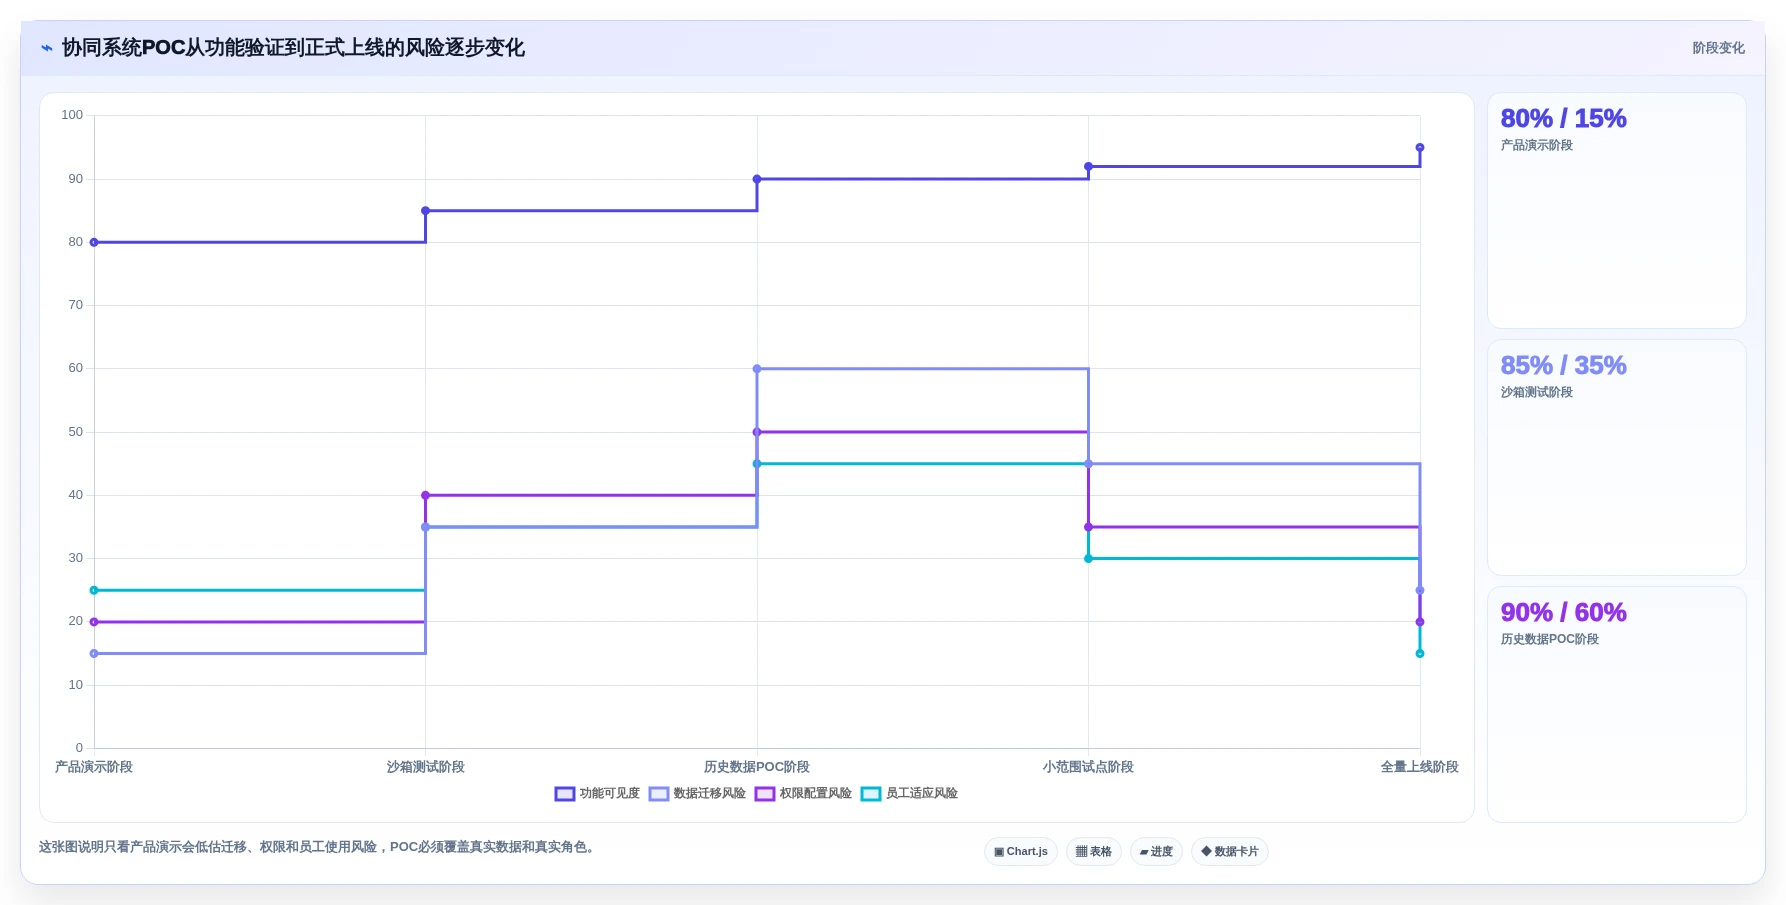Click 数据迁移风险 point at 历史数据POC阶段 (60)
The height and width of the screenshot is (905, 1786).
pyautogui.click(x=757, y=369)
